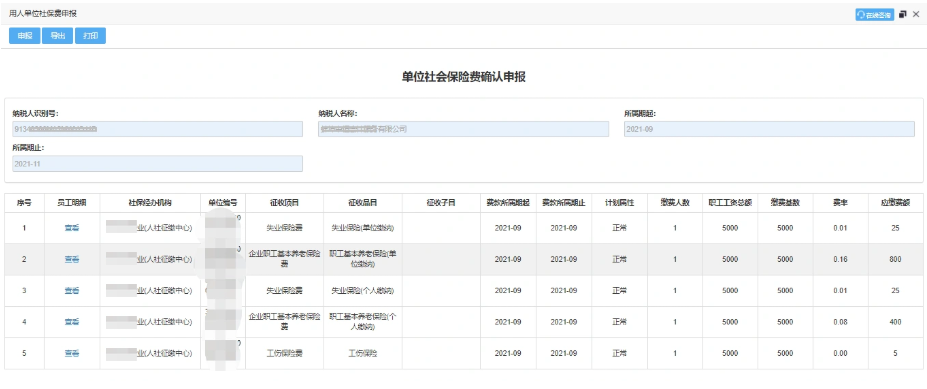927x389 pixels.
Task: Click the 人社征缴中心 agency cell in row 3
Action: pos(150,290)
